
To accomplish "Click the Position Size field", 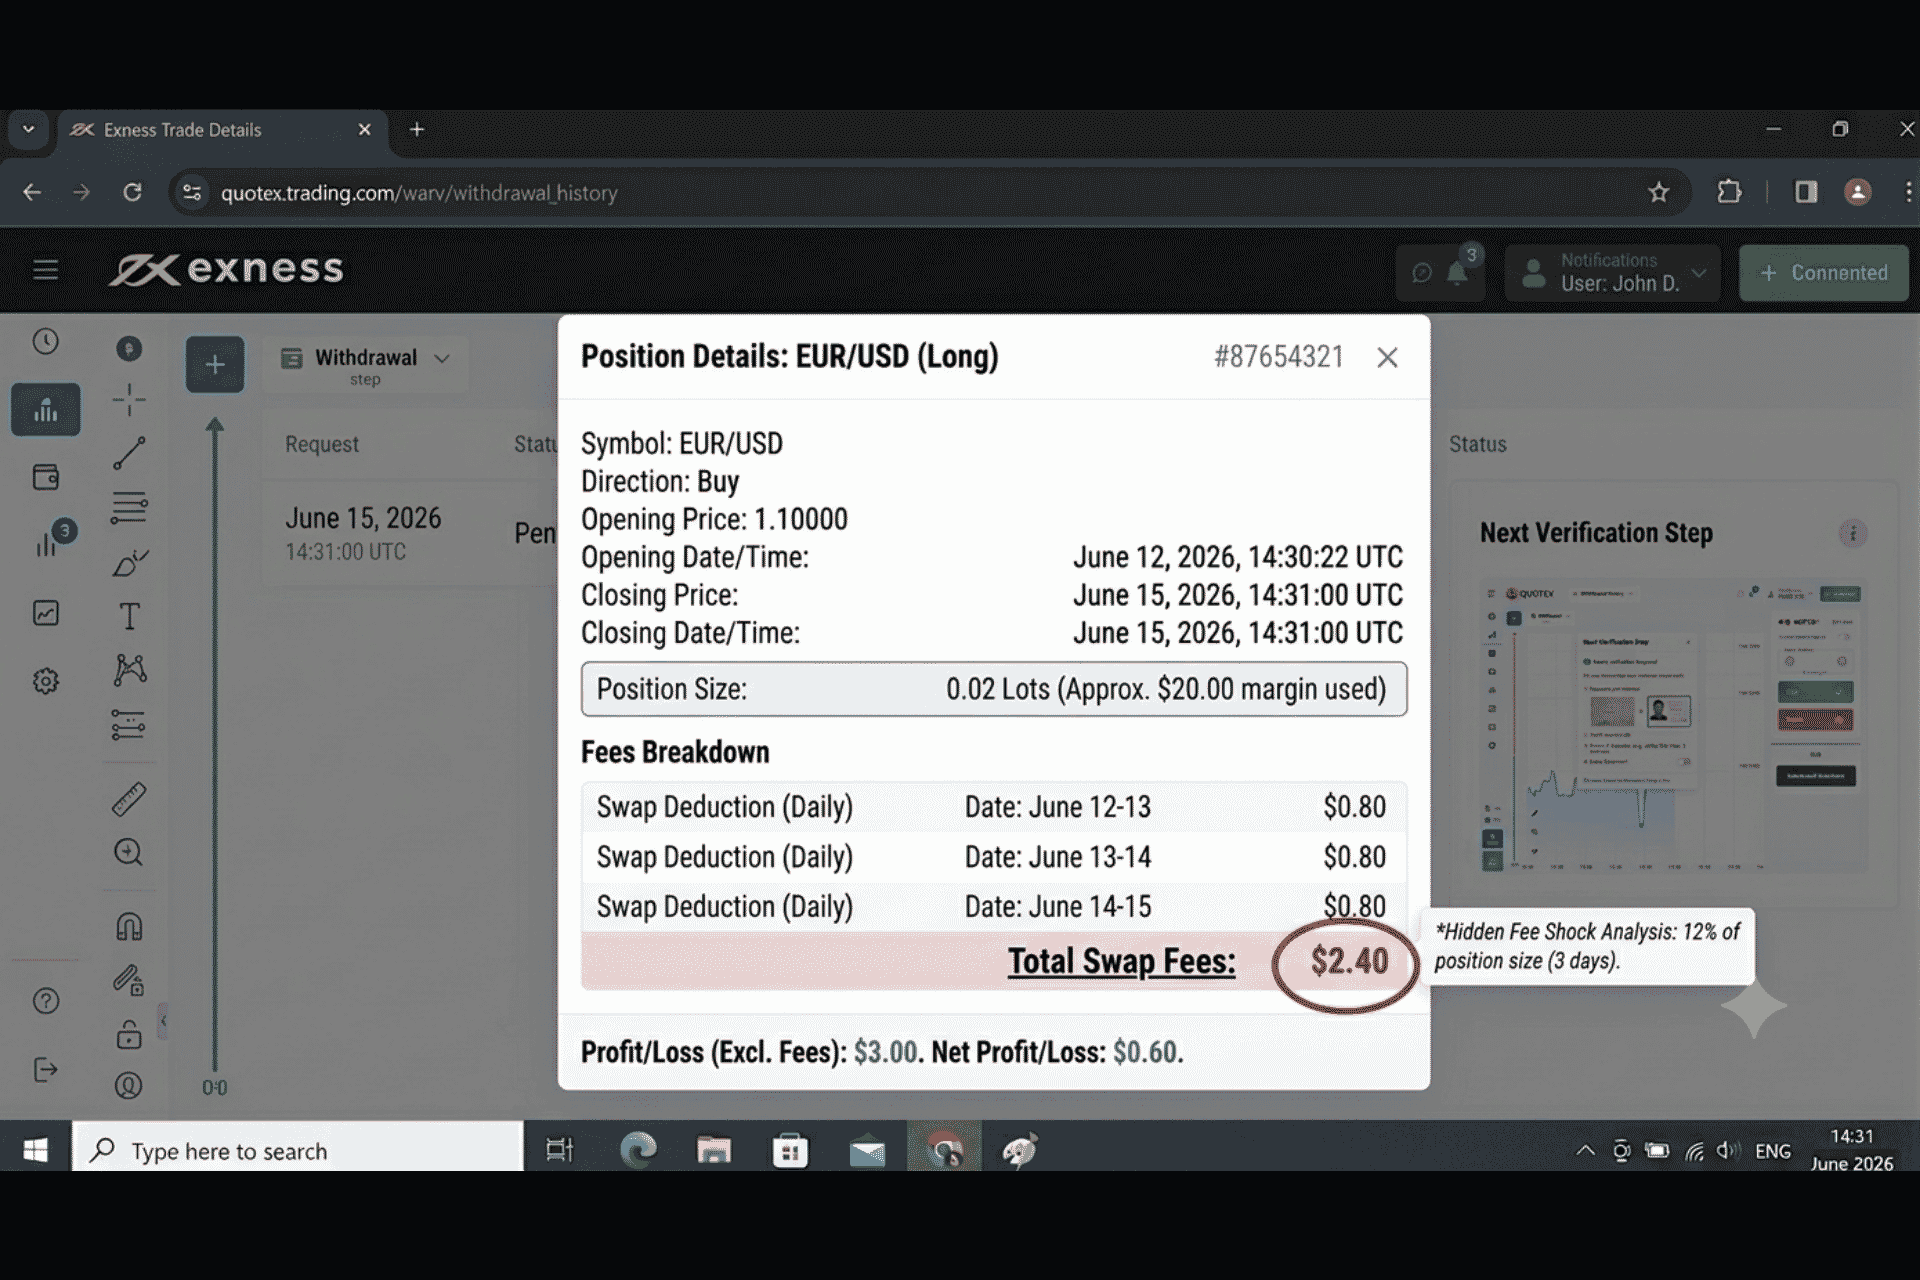I will tap(994, 689).
